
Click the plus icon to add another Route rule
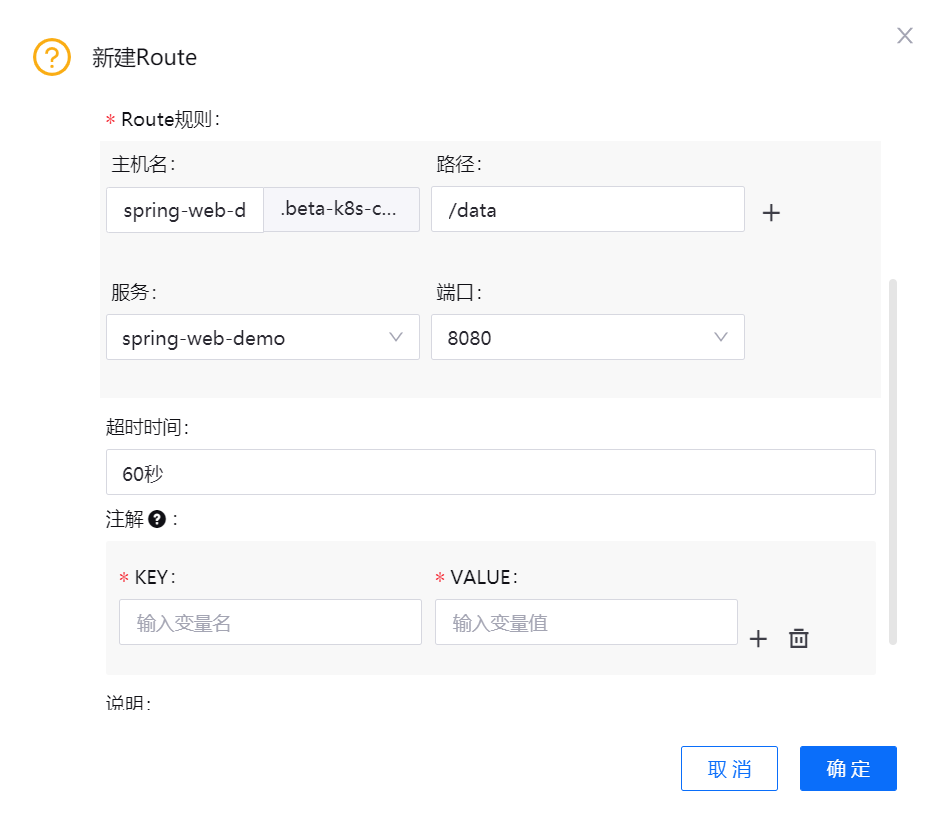pyautogui.click(x=770, y=212)
